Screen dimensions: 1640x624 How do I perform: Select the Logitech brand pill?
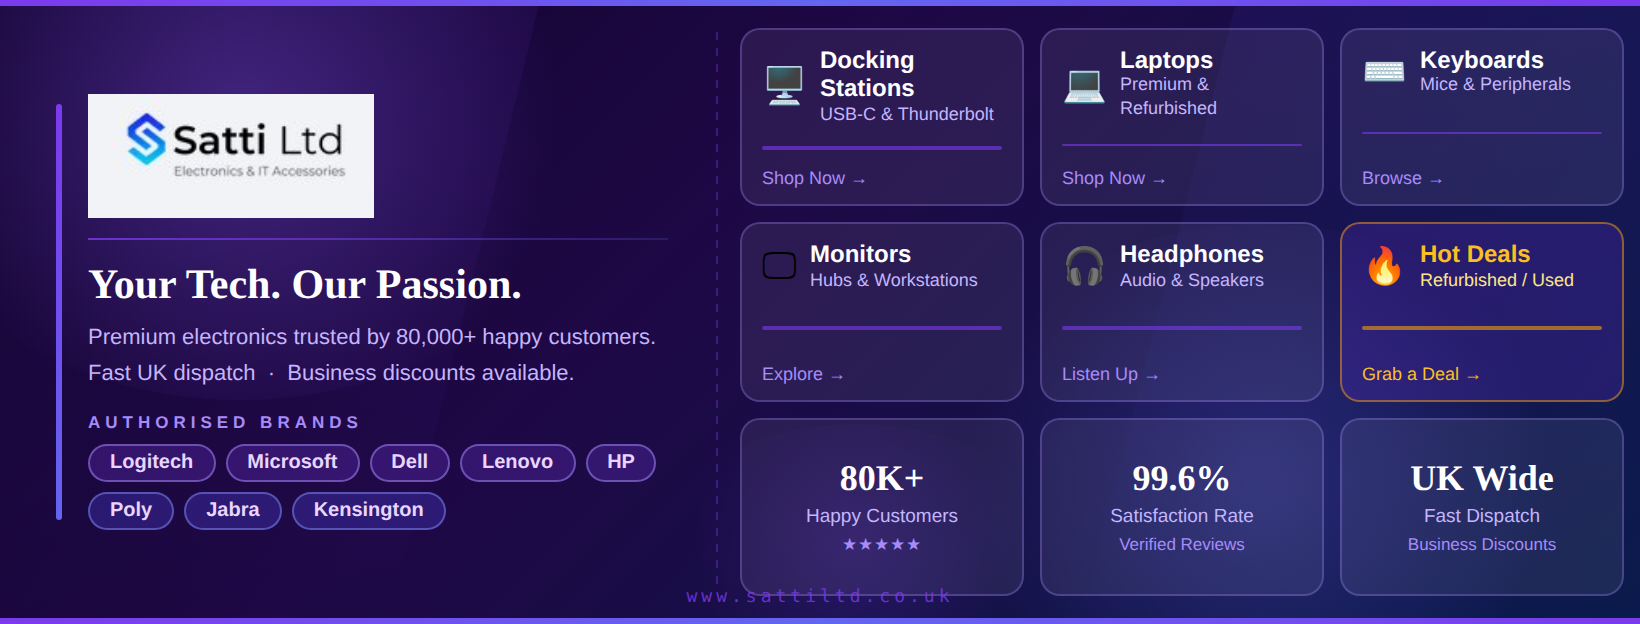point(152,462)
